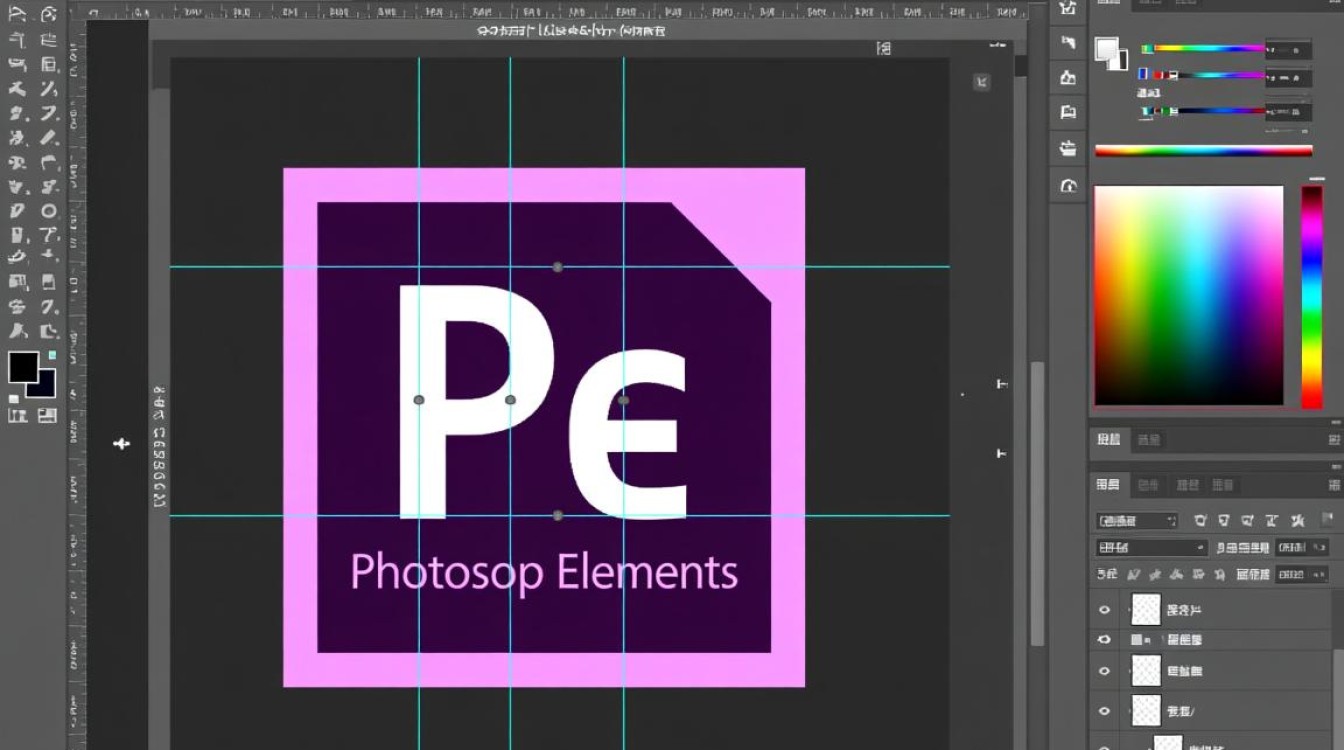Open the layer filter type dropdown
This screenshot has width=1344, height=750.
coord(1137,521)
